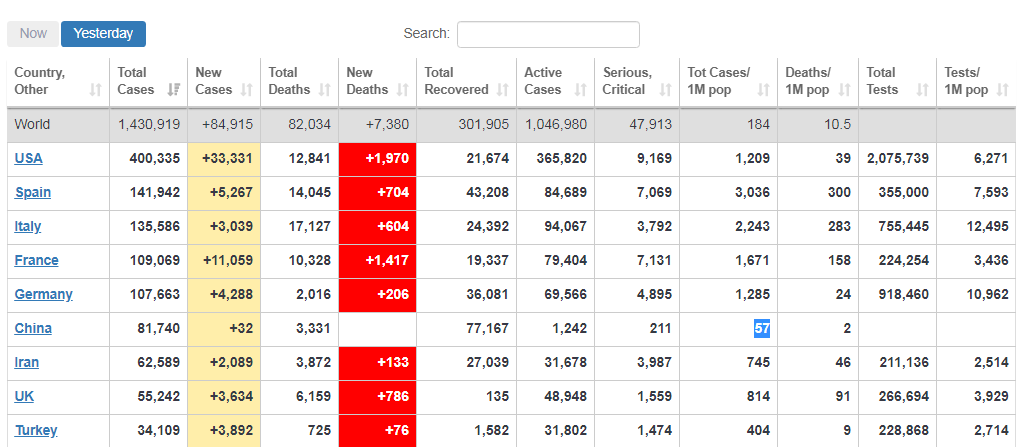The height and width of the screenshot is (447, 1020).
Task: Sort by New Cases column icon
Action: (246, 90)
